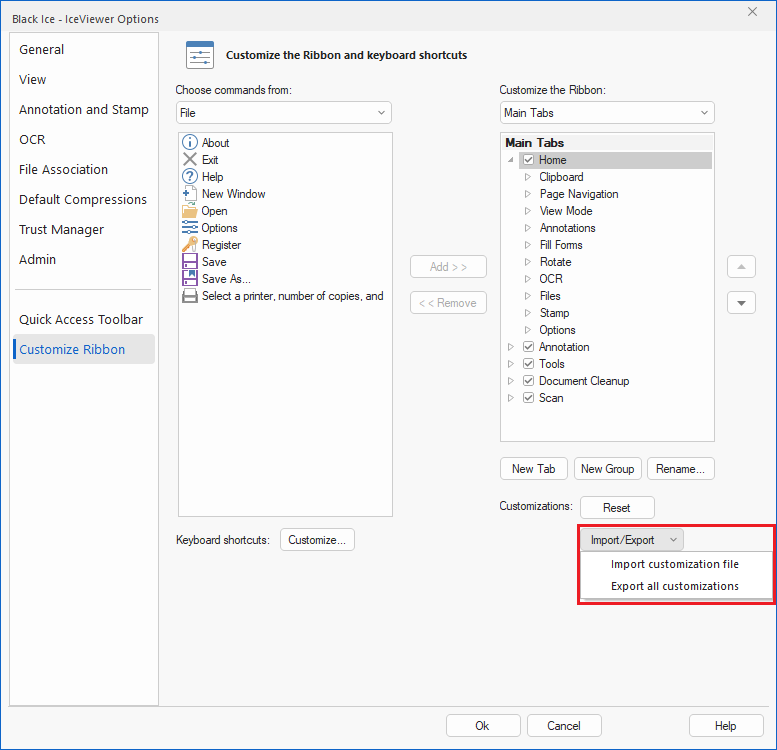Viewport: 777px width, 750px height.
Task: Click the Options sliders icon
Action: click(x=190, y=227)
